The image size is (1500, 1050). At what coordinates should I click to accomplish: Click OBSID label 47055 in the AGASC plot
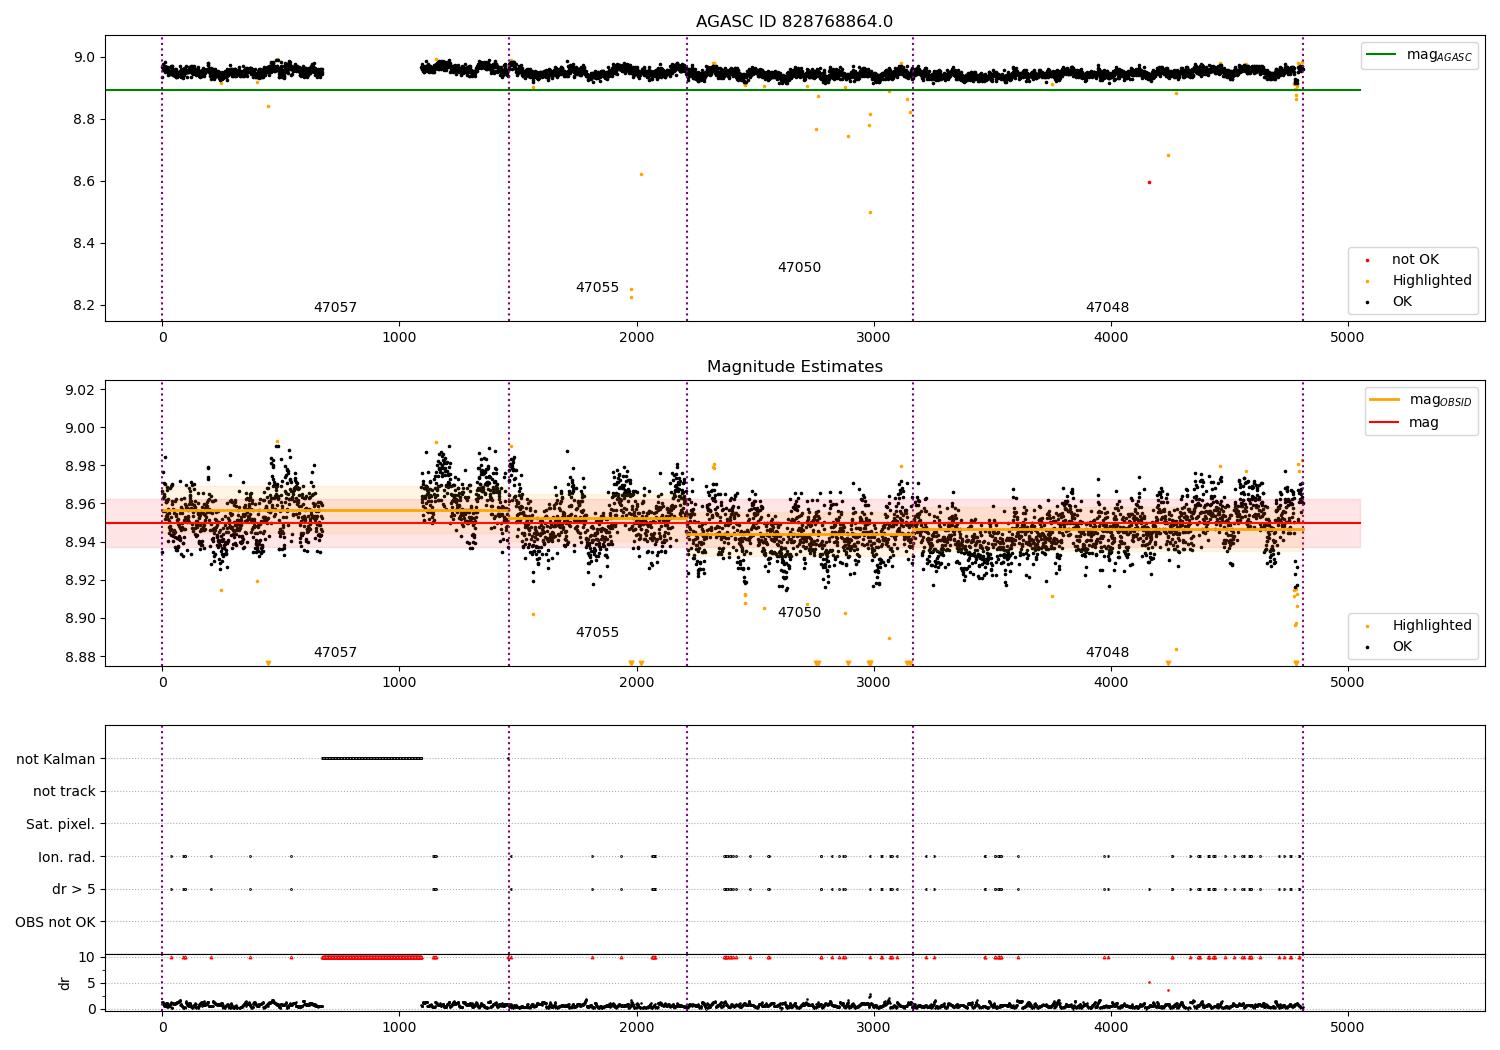(x=597, y=288)
